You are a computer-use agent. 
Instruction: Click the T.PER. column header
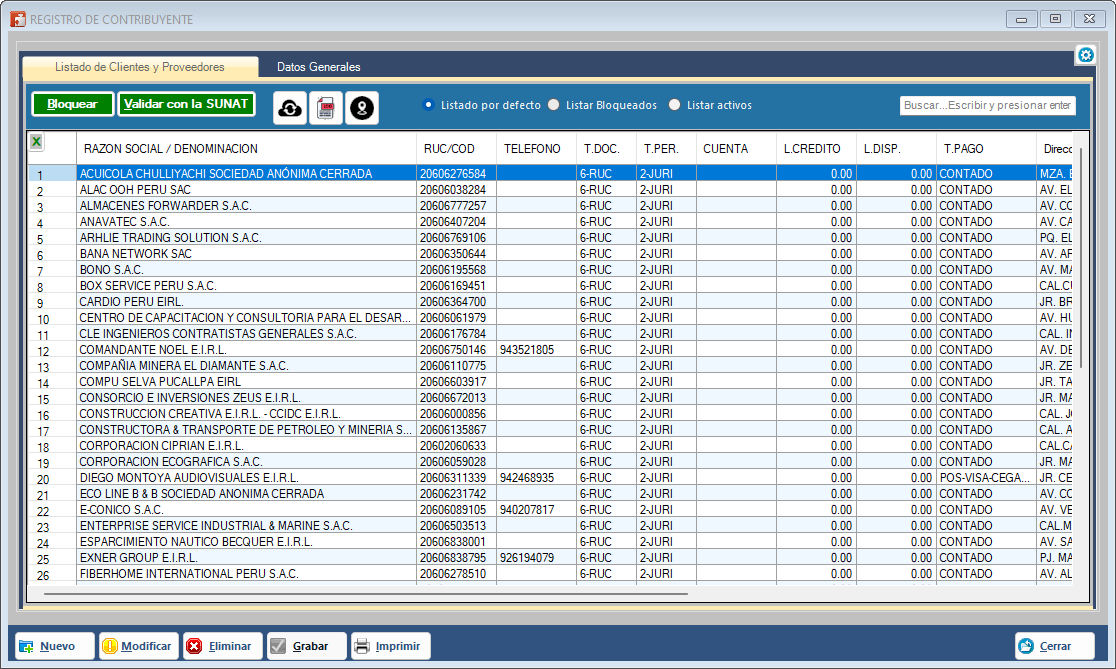point(666,149)
